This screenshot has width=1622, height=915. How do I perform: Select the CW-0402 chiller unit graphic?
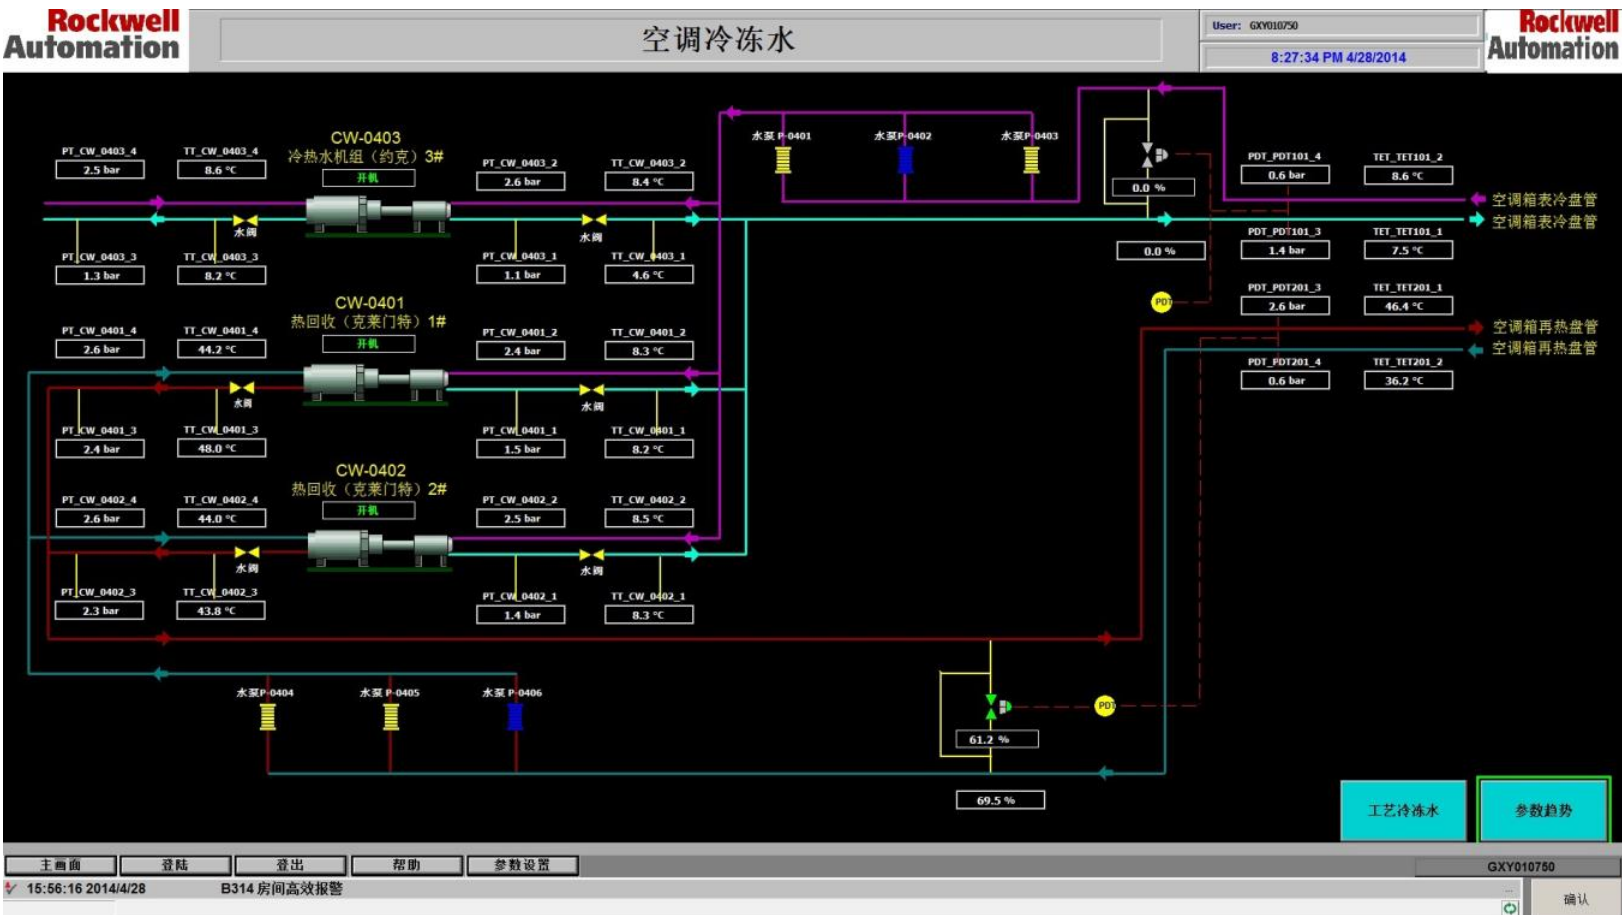click(379, 548)
